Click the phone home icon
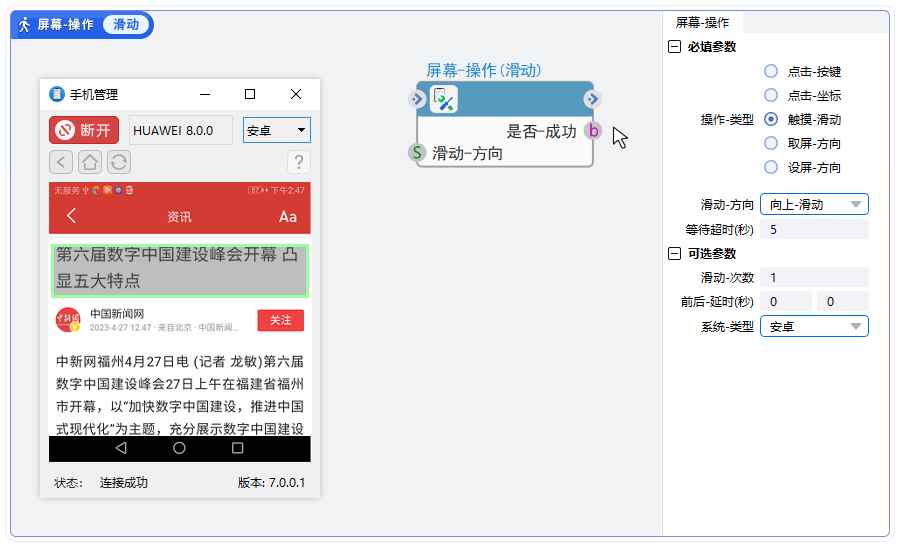This screenshot has height=544, width=899. (x=90, y=162)
